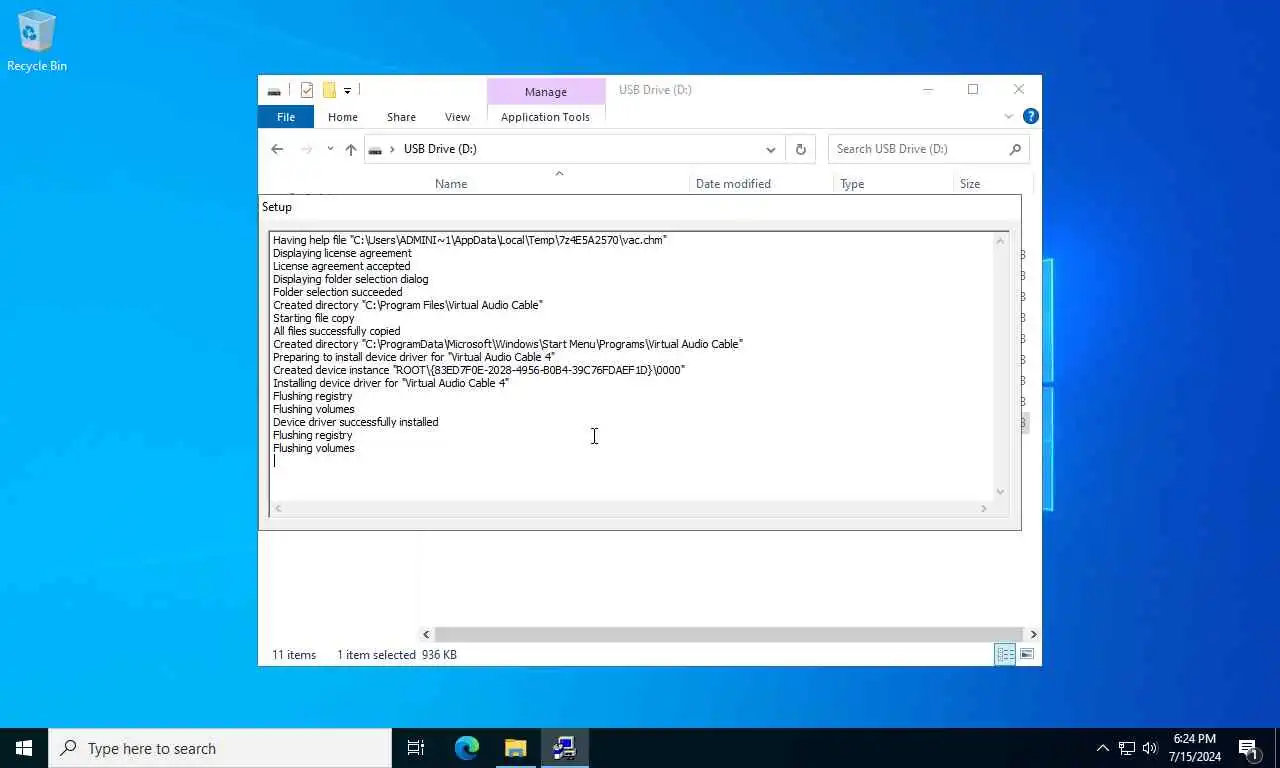Open the Windows Start menu
1280x768 pixels.
24,748
